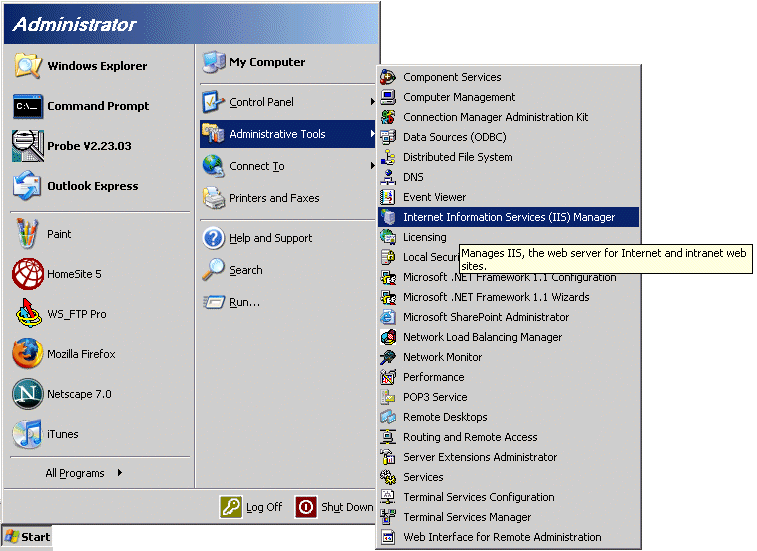
Task: Expand the Connect To submenu arrow
Action: (x=372, y=166)
